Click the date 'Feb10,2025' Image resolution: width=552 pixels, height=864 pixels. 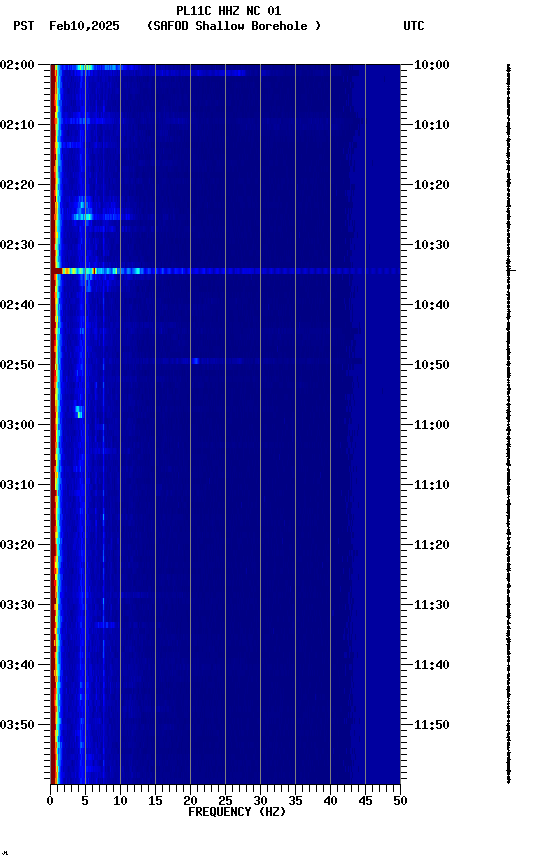(x=84, y=26)
